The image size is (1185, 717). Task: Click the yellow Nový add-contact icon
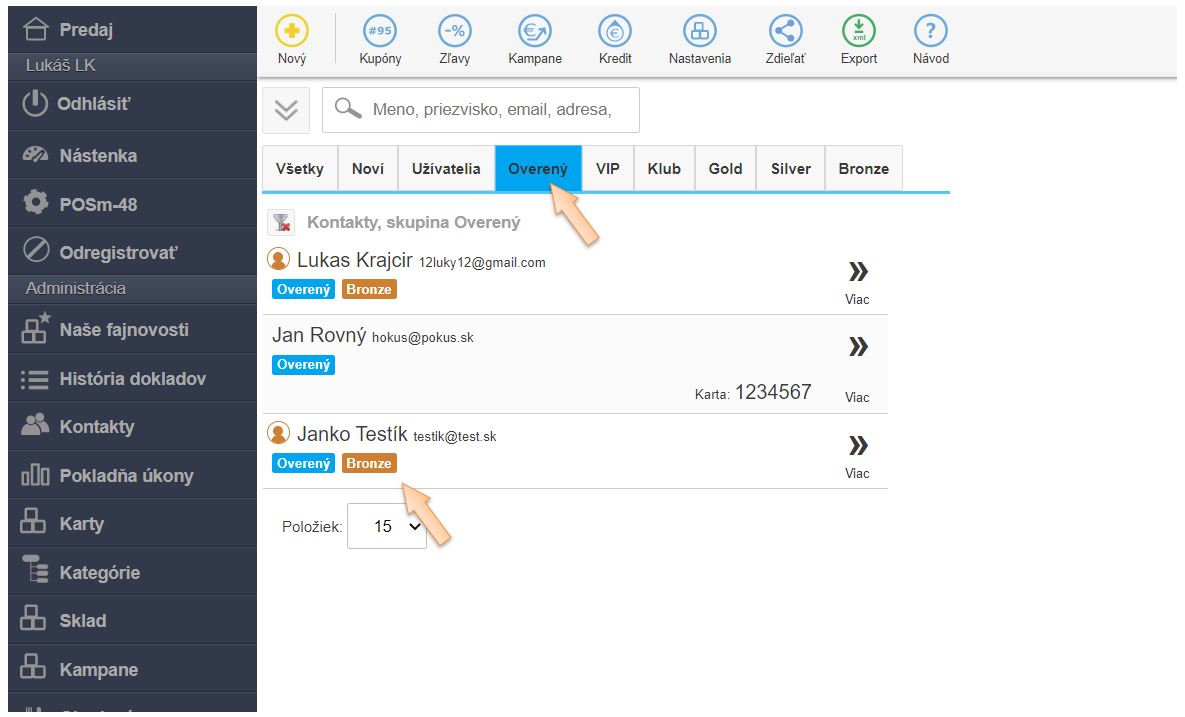click(292, 32)
